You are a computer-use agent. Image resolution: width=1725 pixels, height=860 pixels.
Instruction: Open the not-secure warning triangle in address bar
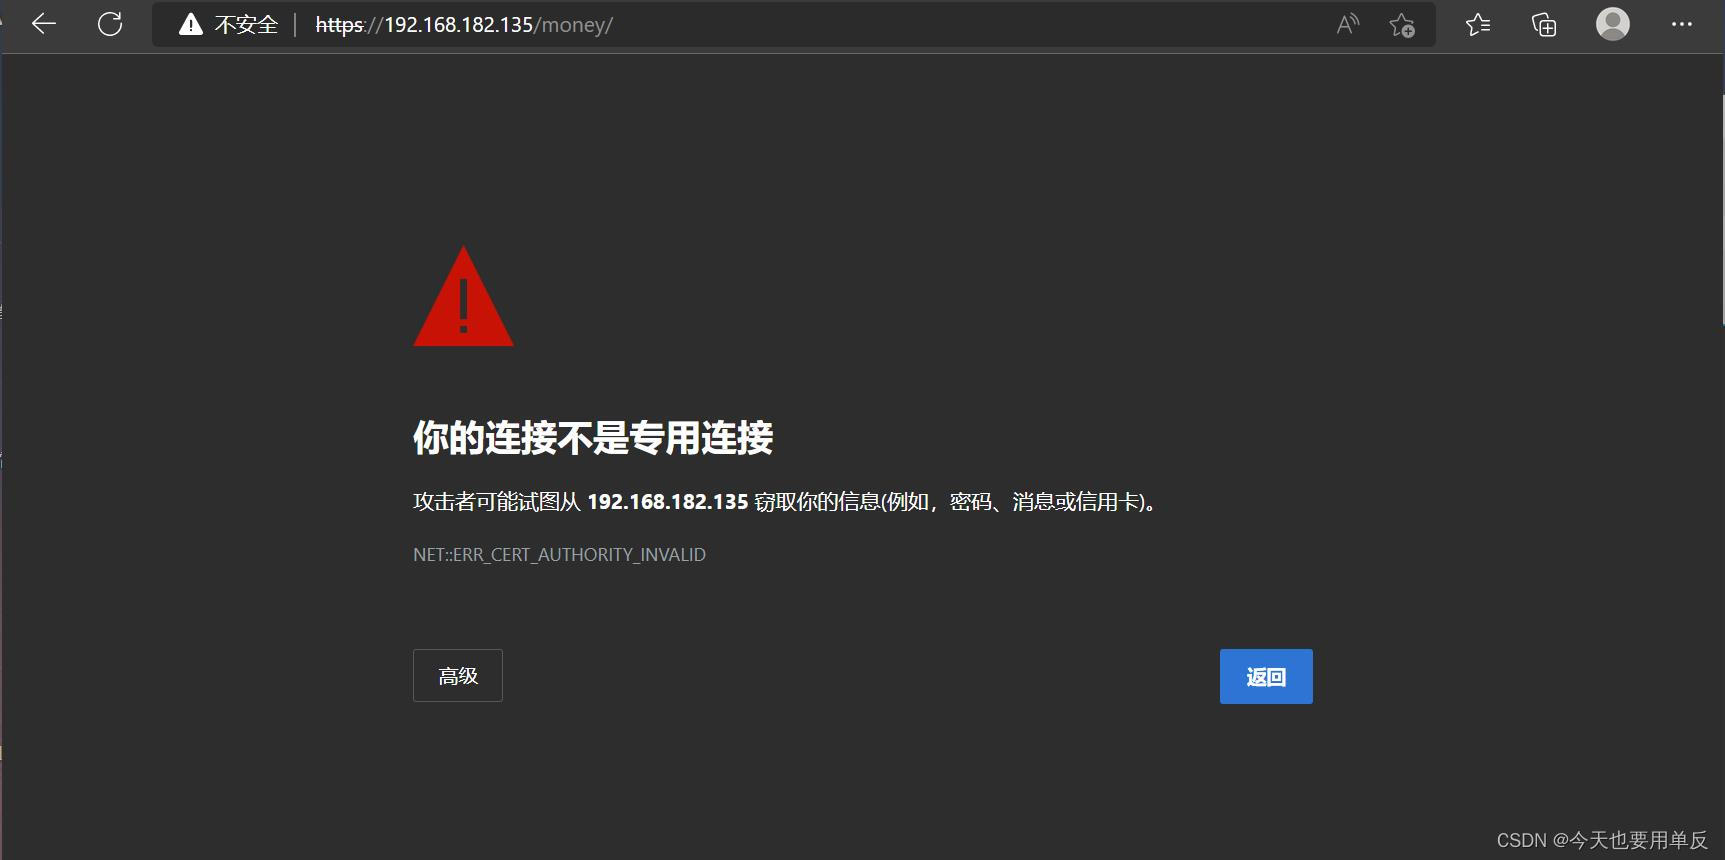point(190,25)
